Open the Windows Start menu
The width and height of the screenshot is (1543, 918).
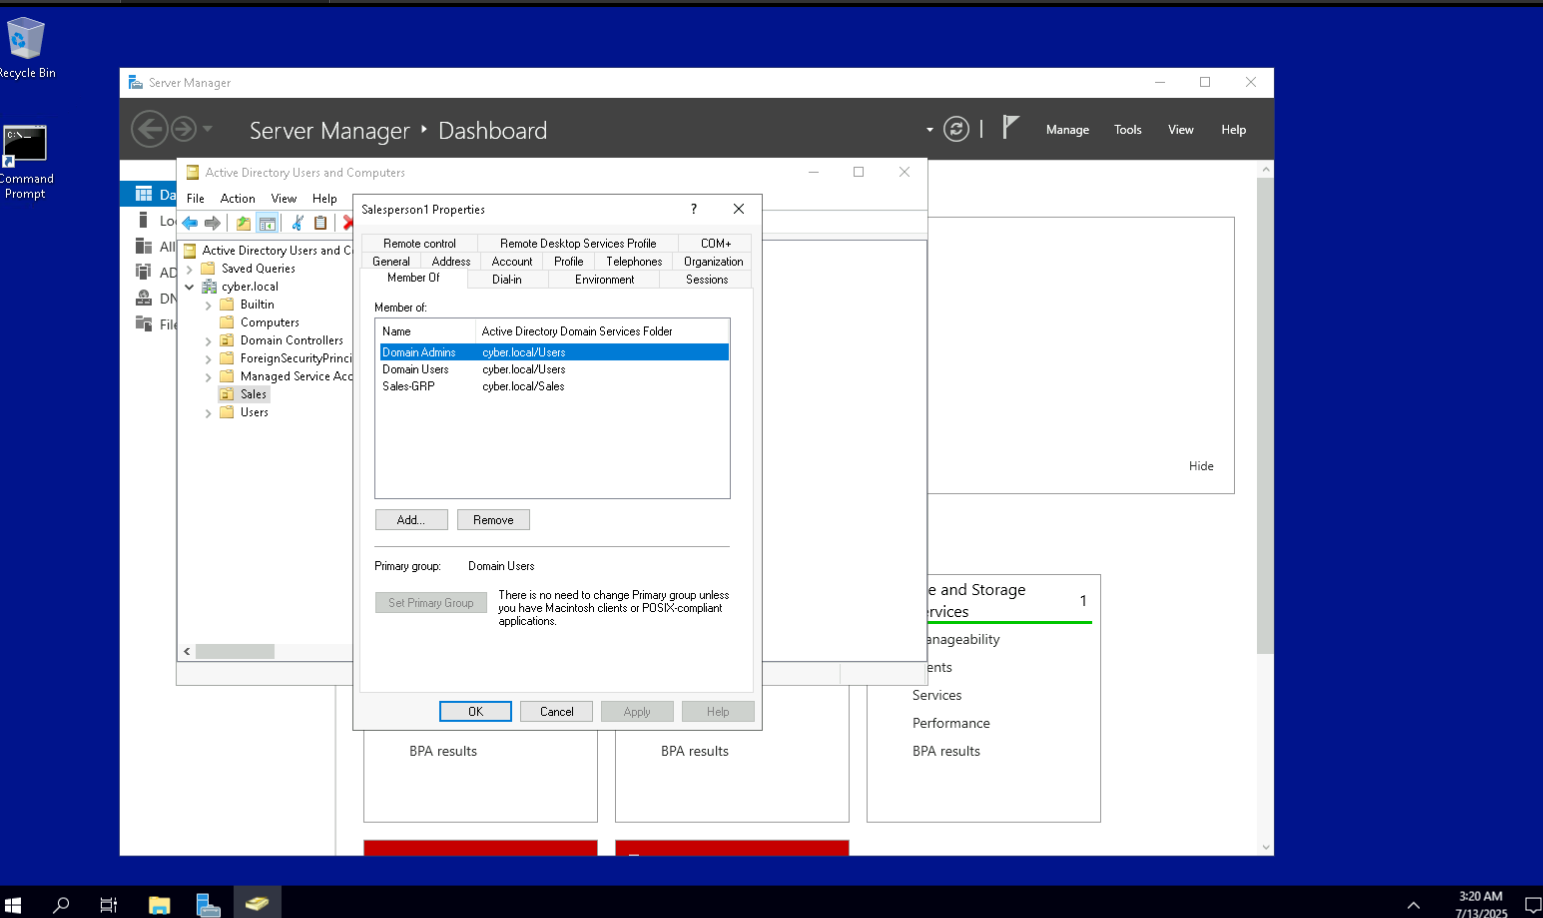(x=13, y=905)
